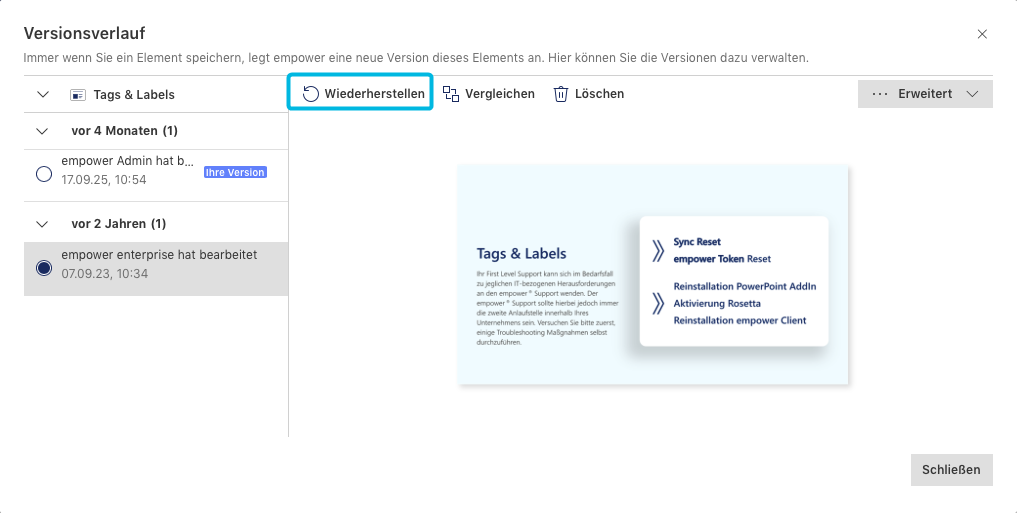Screen dimensions: 1017x513
Task: Click the three-dots icon in Erweitert
Action: point(880,94)
